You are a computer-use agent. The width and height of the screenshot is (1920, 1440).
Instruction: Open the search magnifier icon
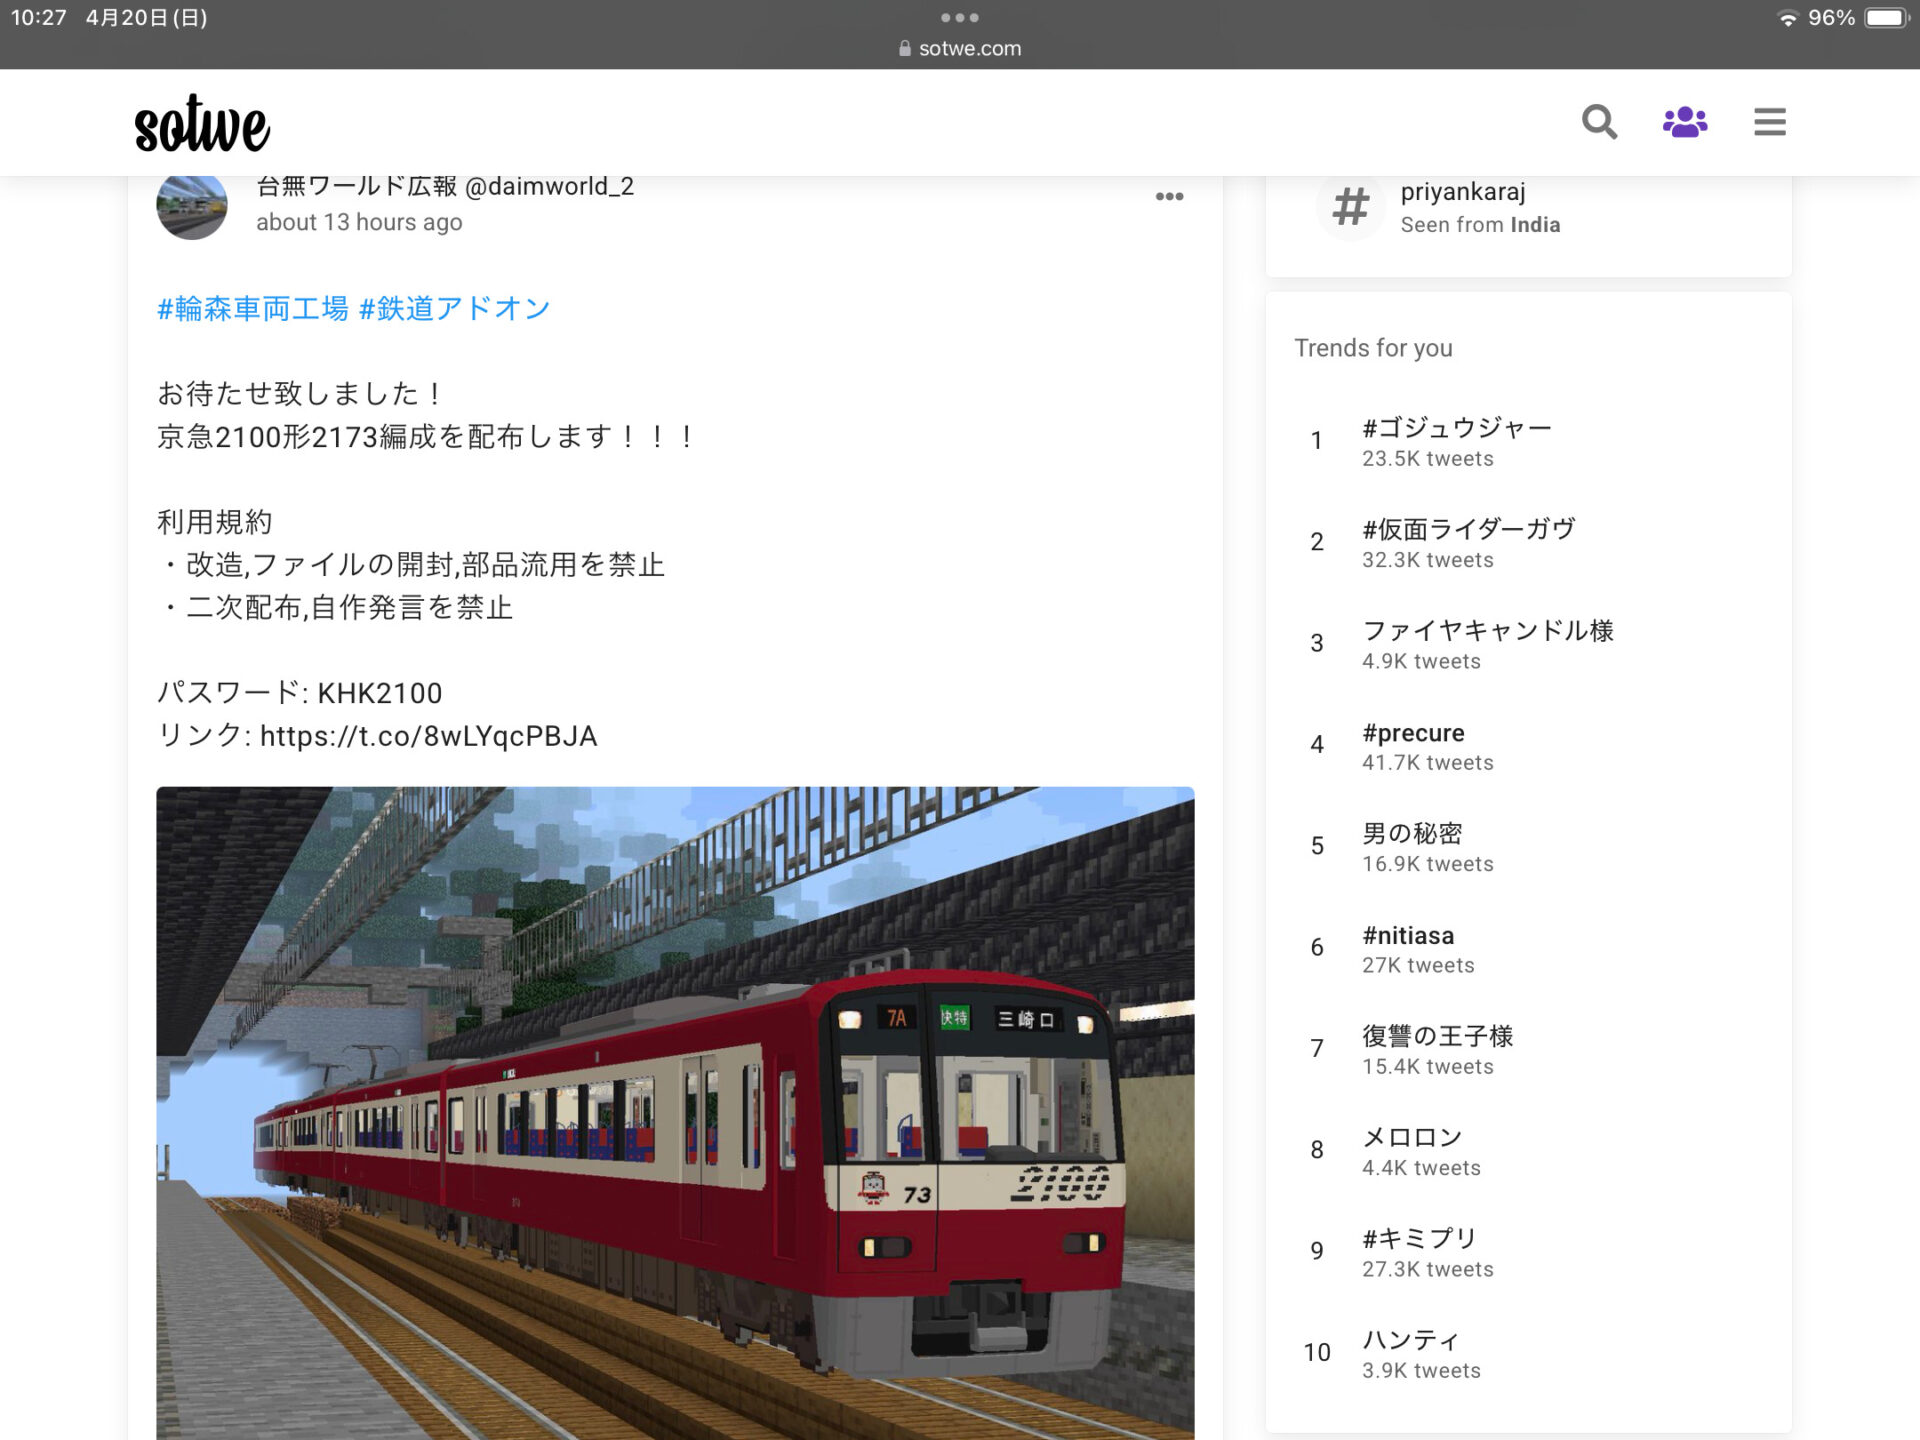tap(1599, 122)
